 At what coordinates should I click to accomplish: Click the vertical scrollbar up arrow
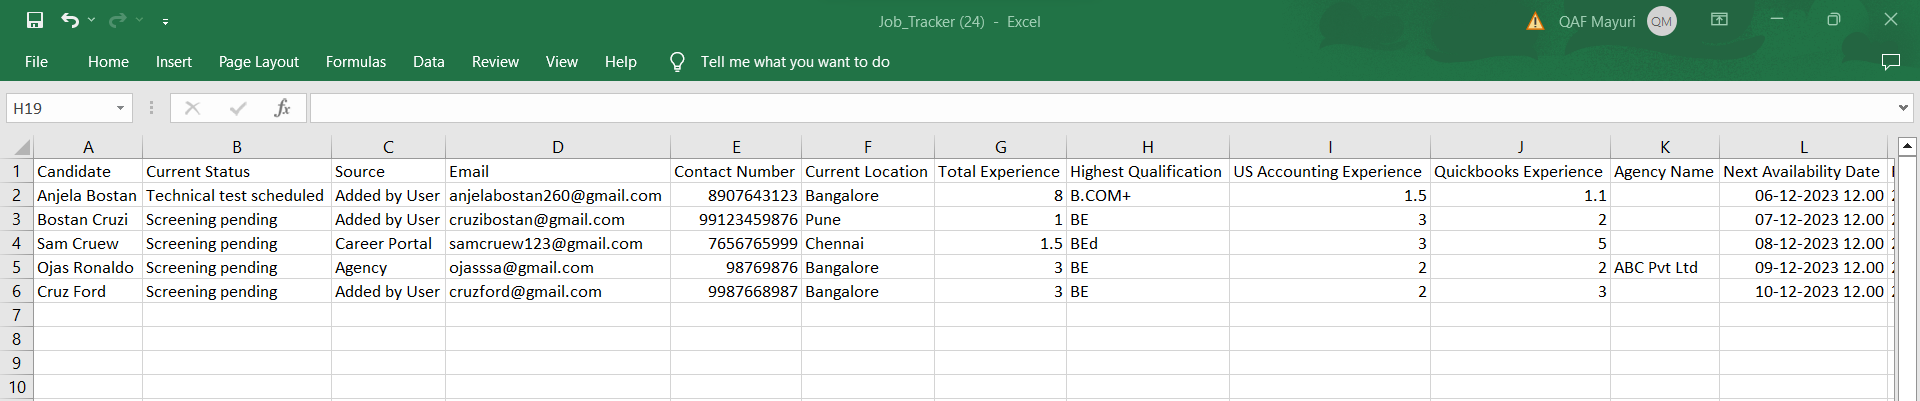point(1906,147)
